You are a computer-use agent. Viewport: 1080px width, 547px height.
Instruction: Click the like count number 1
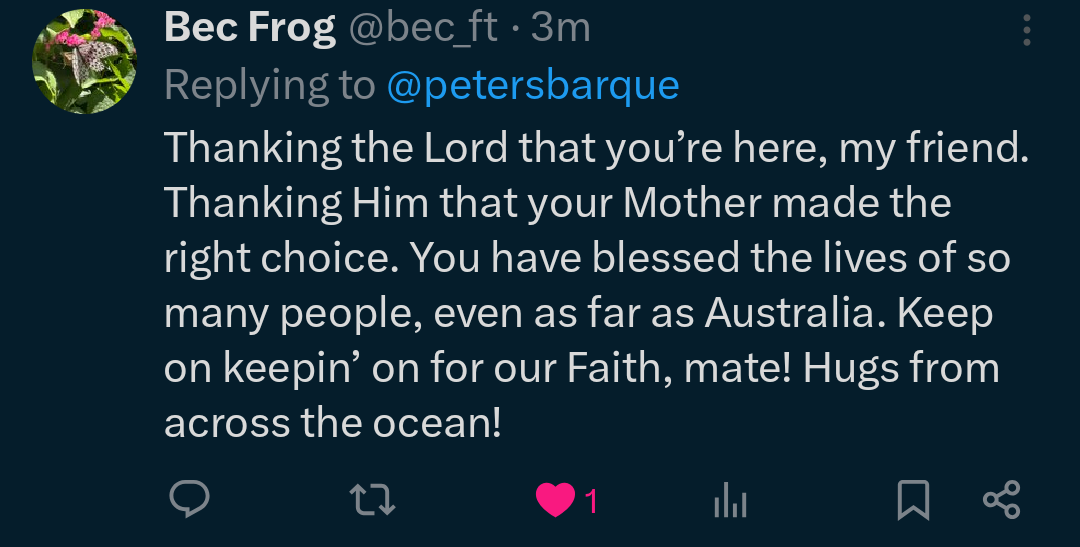(591, 500)
